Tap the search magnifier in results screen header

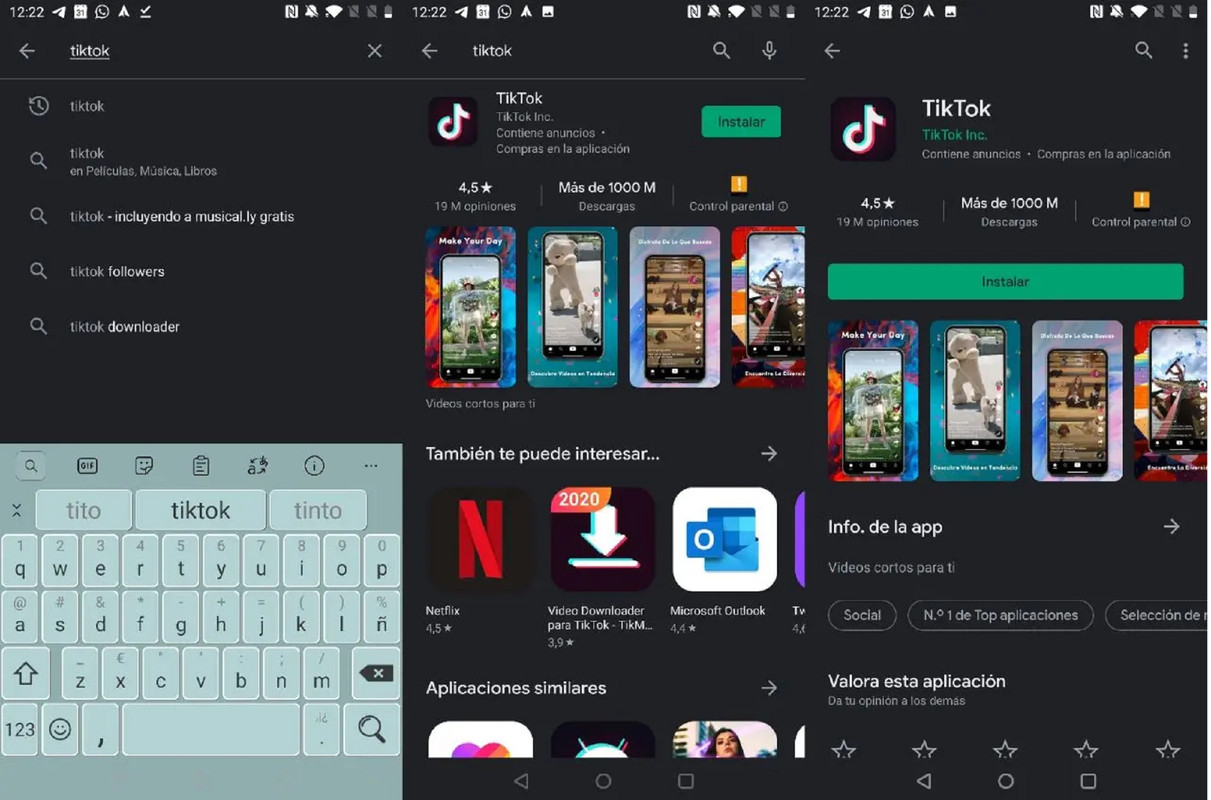pyautogui.click(x=721, y=51)
